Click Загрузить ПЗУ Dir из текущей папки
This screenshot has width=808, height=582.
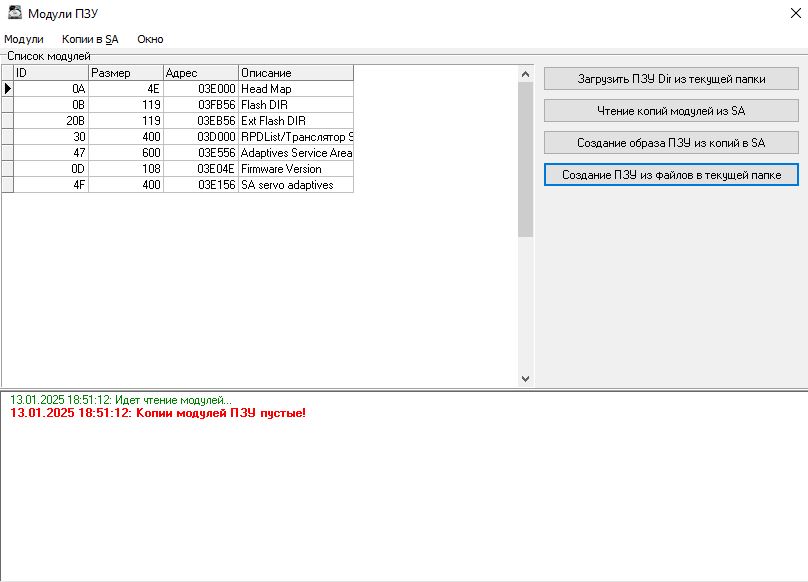(x=671, y=79)
